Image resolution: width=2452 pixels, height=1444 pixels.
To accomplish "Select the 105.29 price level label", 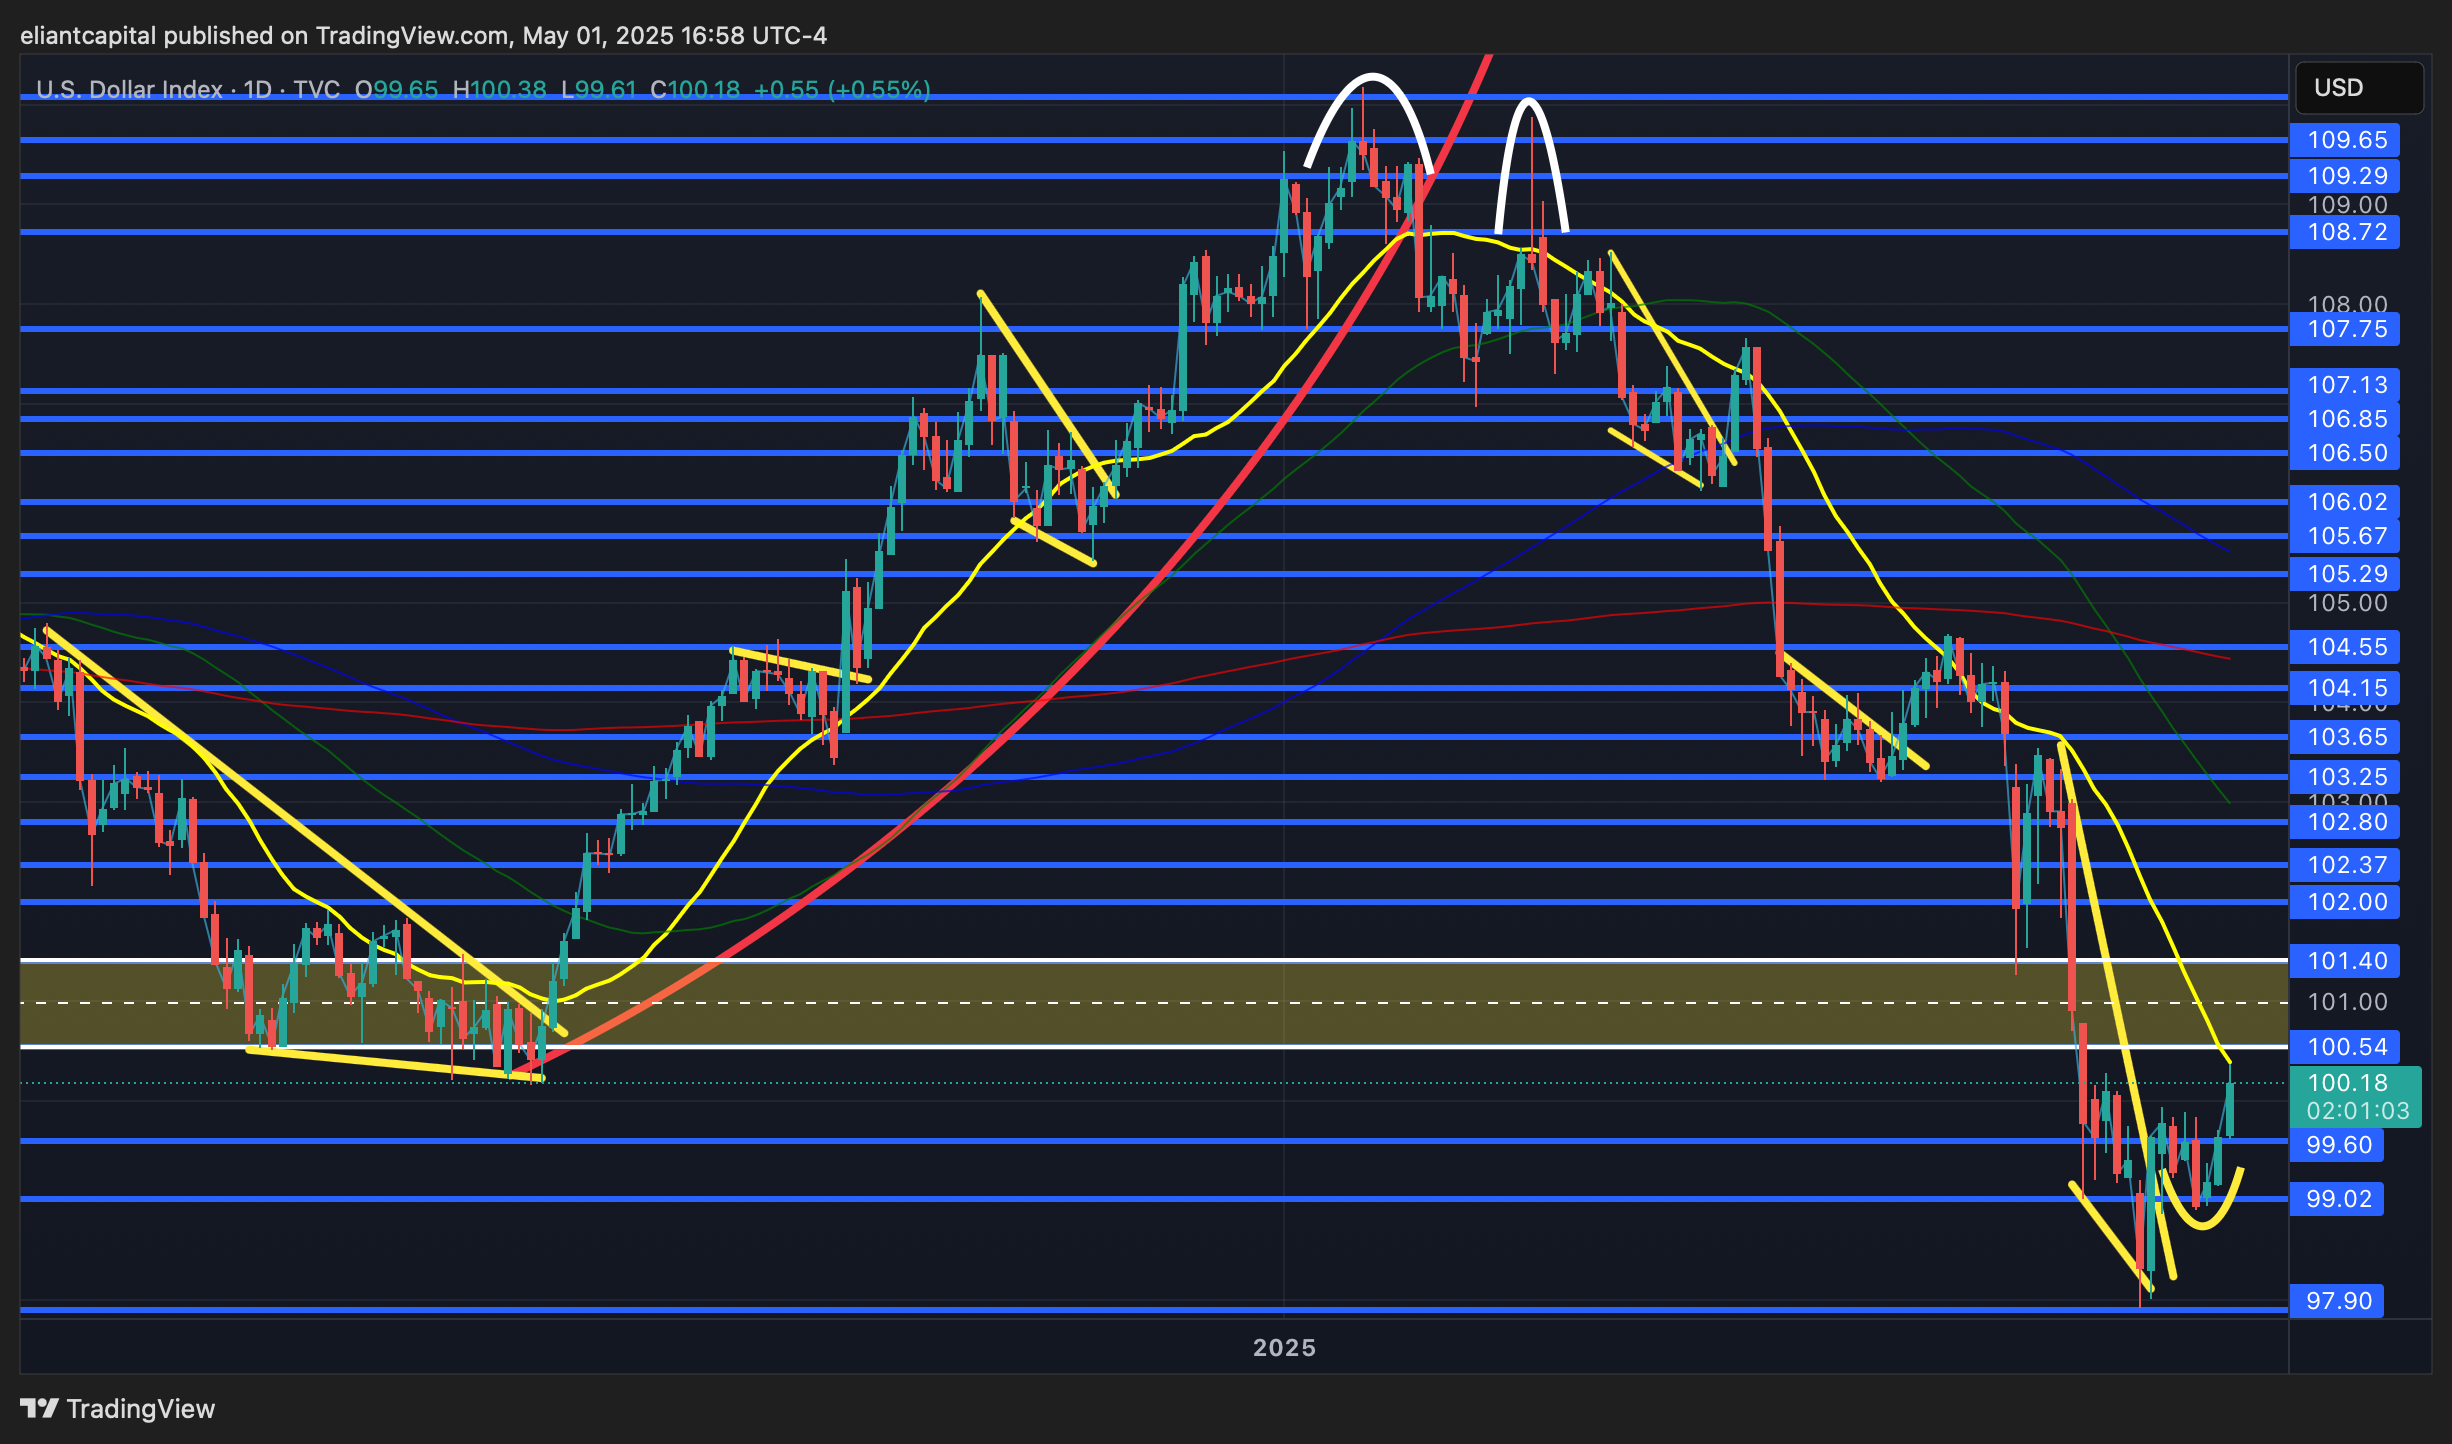I will click(2344, 574).
